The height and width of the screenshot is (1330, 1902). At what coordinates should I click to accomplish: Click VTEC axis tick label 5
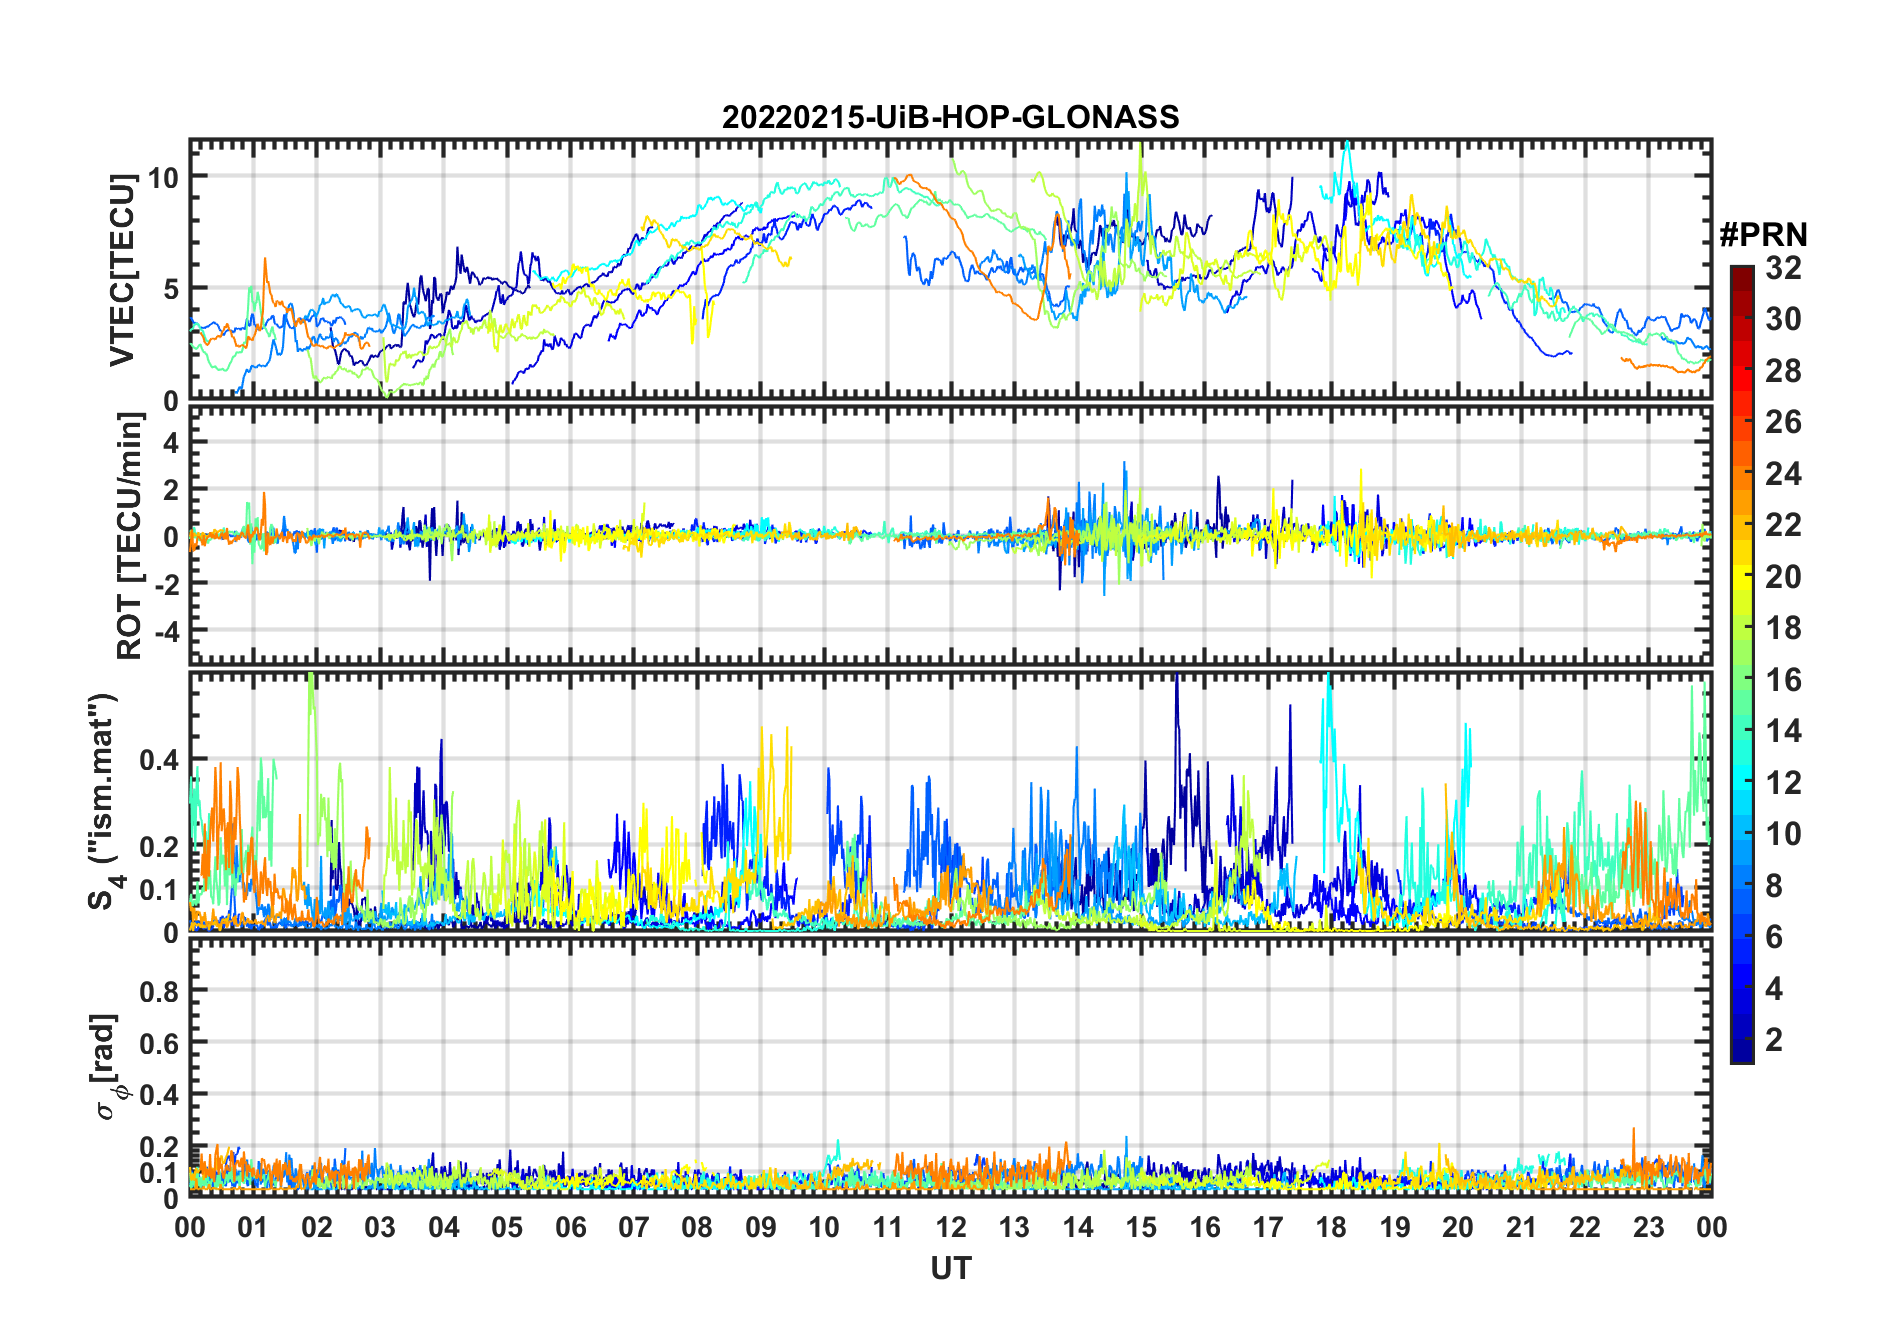(171, 289)
